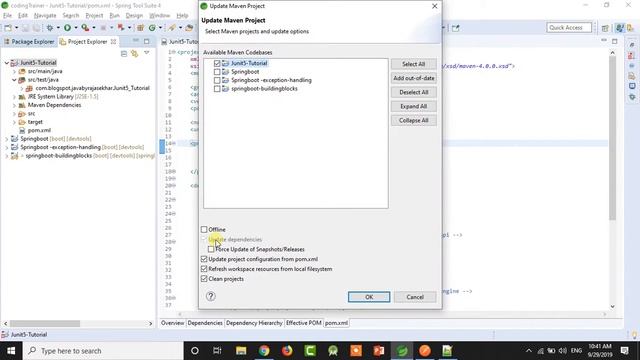Viewport: 640px width, 360px height.
Task: Toggle Update project configuration from pom.xml
Action: click(204, 259)
